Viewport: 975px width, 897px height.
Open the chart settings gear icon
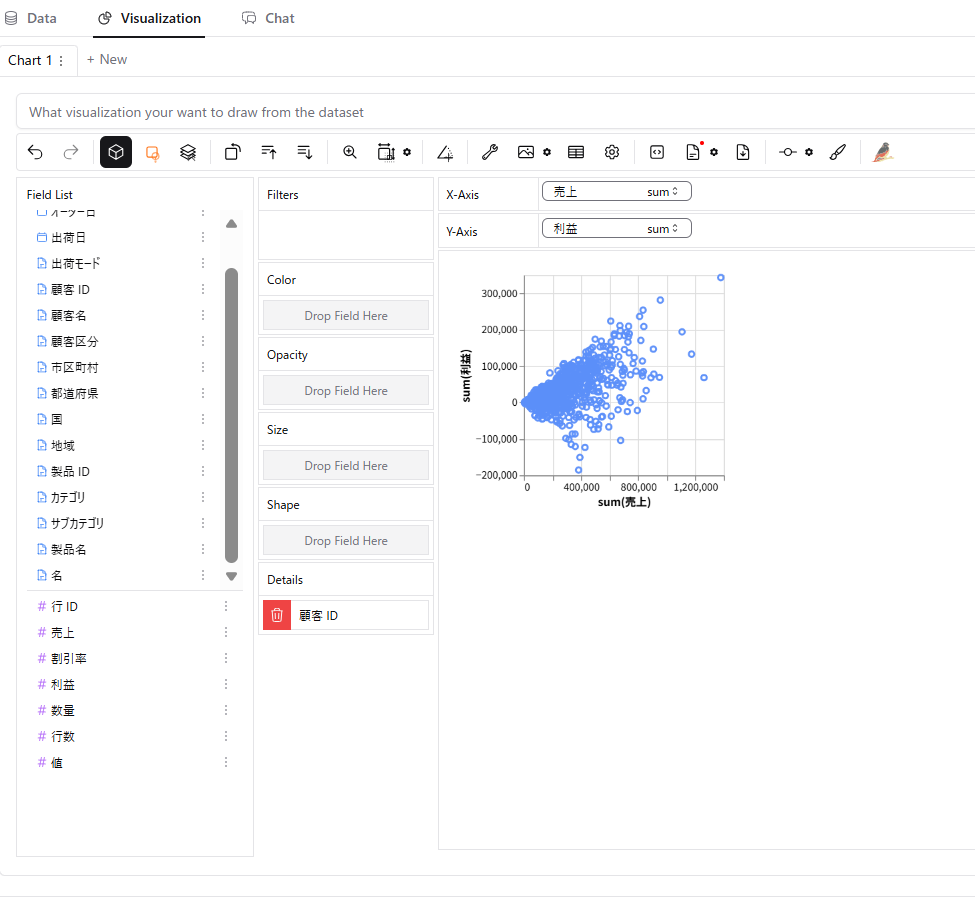[611, 151]
